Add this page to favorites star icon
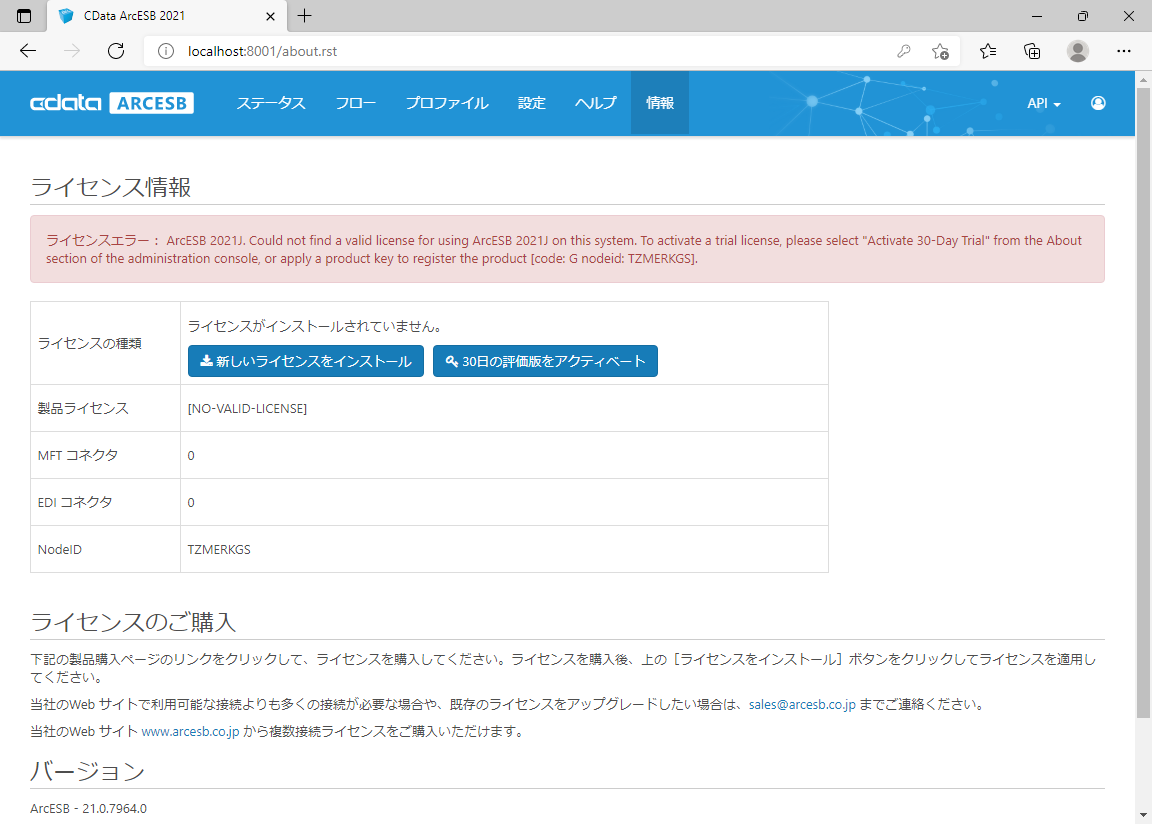Viewport: 1152px width, 824px height. coord(940,51)
